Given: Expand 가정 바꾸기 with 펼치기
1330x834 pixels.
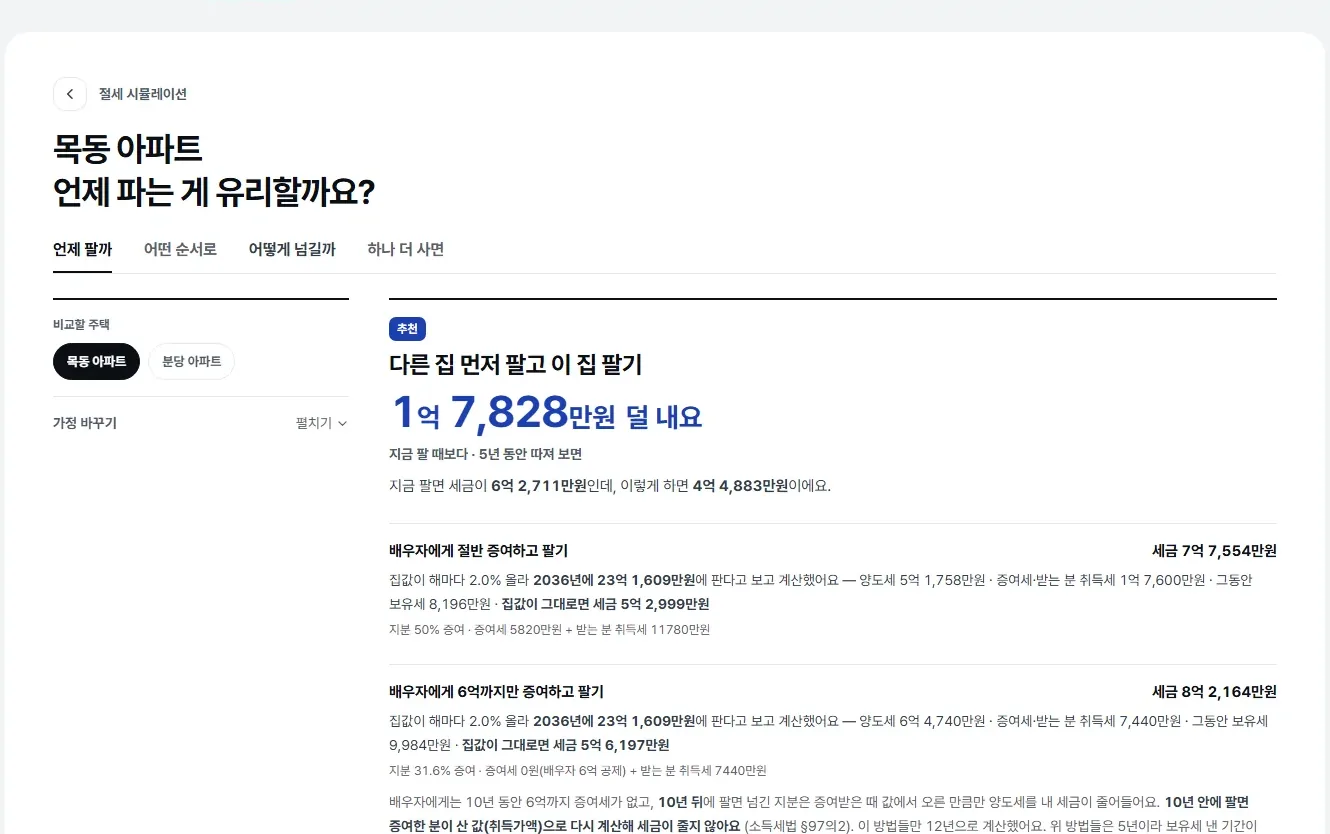Looking at the screenshot, I should 322,423.
